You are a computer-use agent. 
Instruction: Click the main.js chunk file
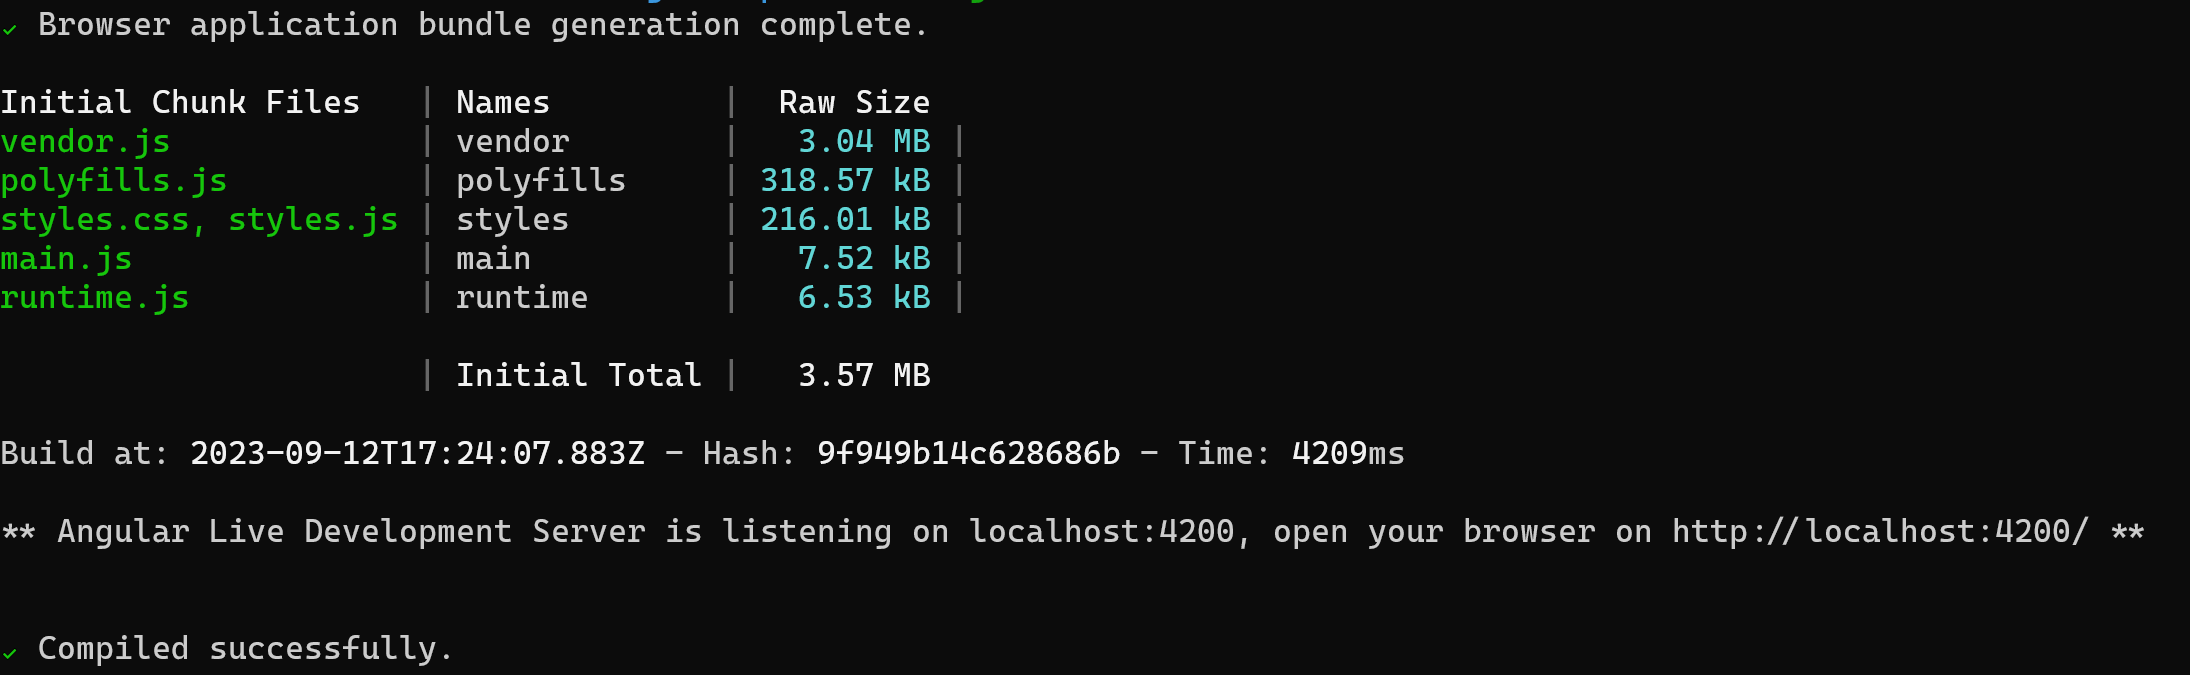66,258
